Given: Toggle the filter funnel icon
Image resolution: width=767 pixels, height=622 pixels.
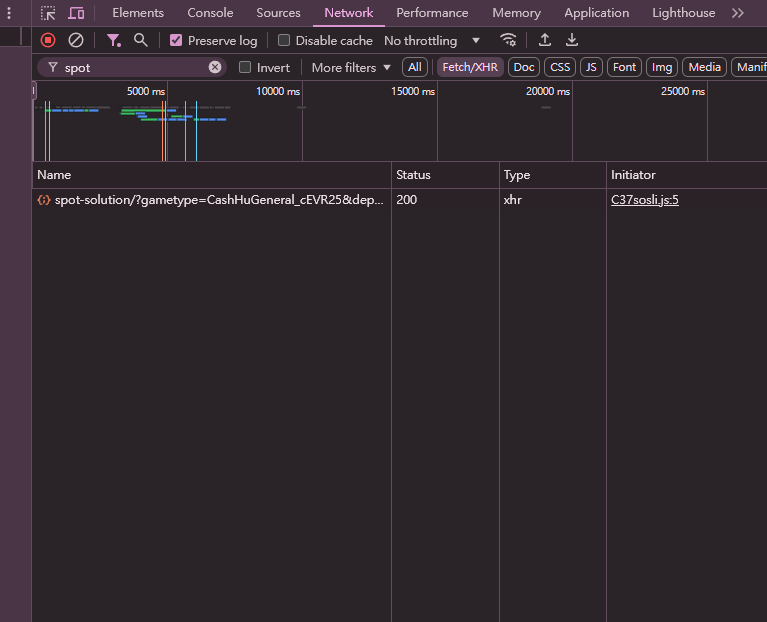Looking at the screenshot, I should click(113, 40).
